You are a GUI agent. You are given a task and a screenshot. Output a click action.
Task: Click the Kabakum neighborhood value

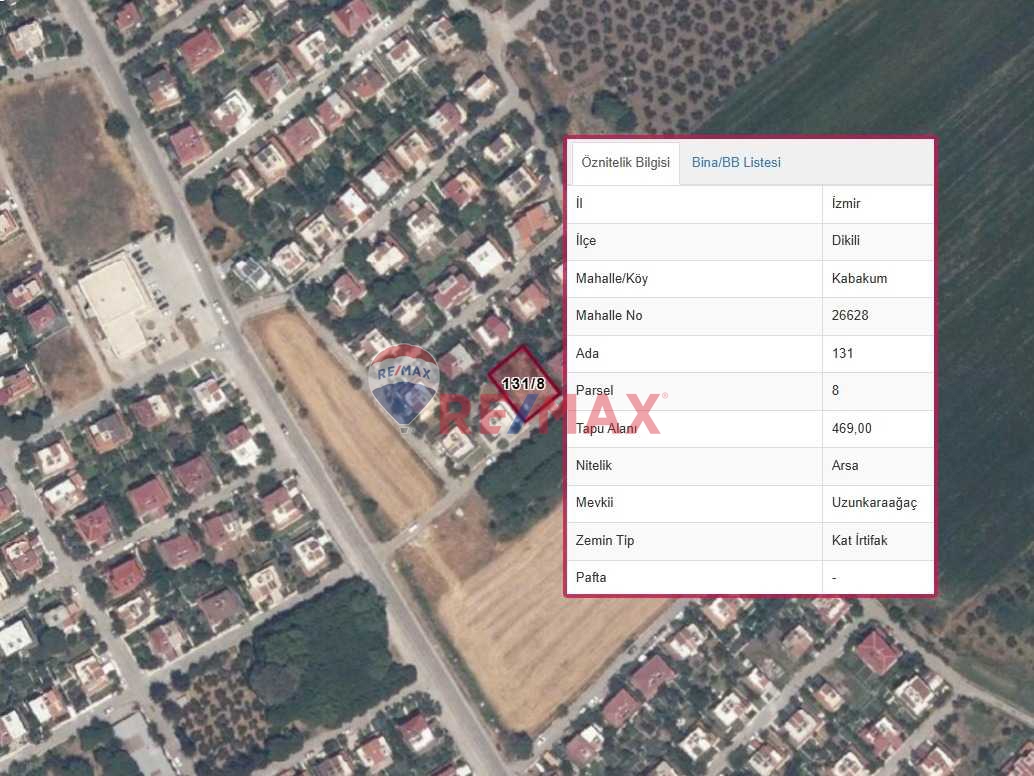point(859,279)
